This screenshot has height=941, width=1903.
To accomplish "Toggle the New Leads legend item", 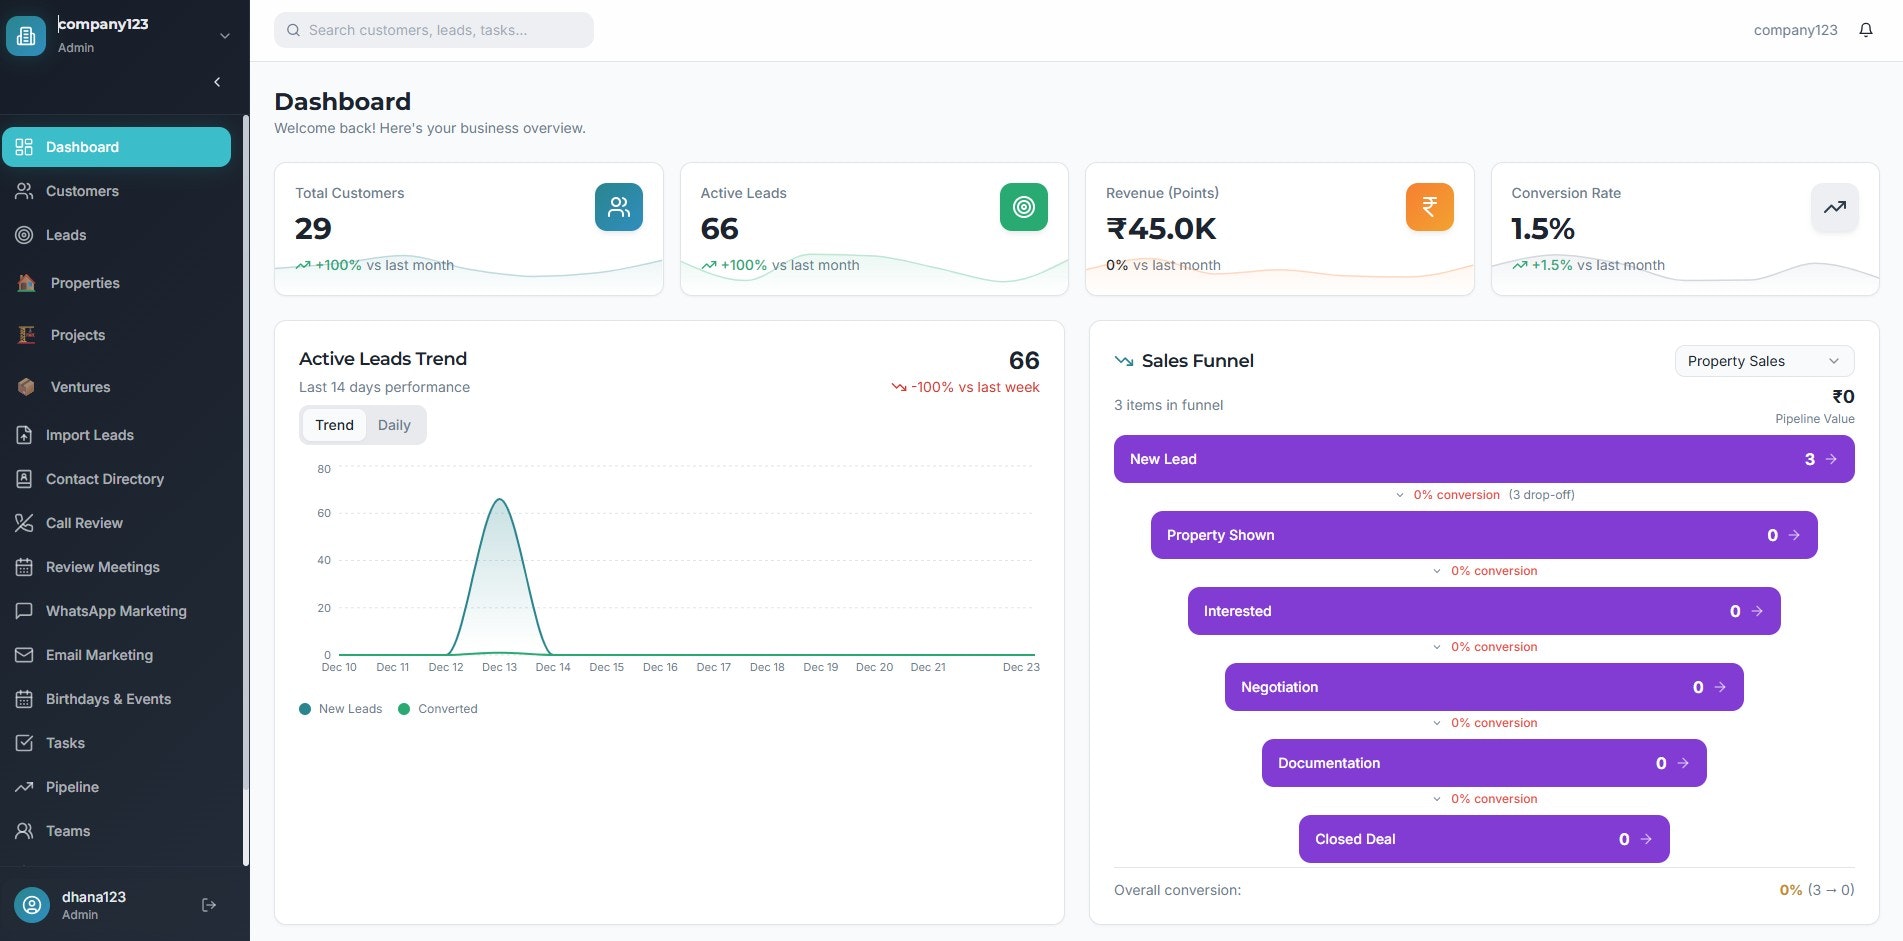I will coord(340,708).
